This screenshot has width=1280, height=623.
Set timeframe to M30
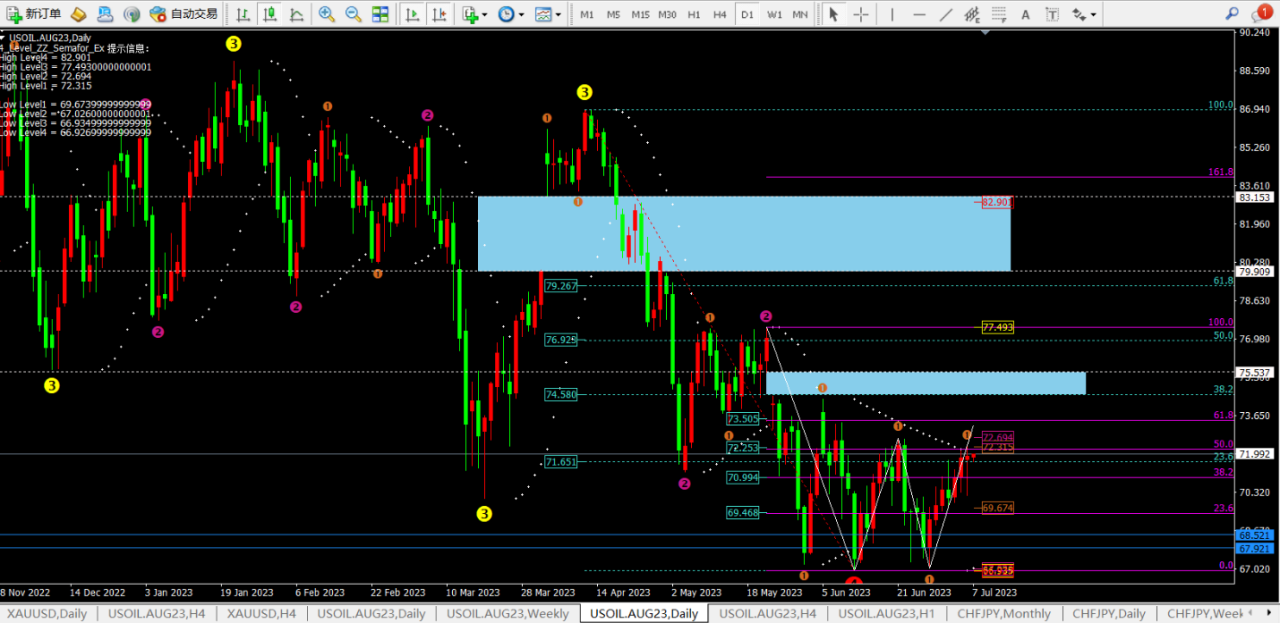point(667,14)
